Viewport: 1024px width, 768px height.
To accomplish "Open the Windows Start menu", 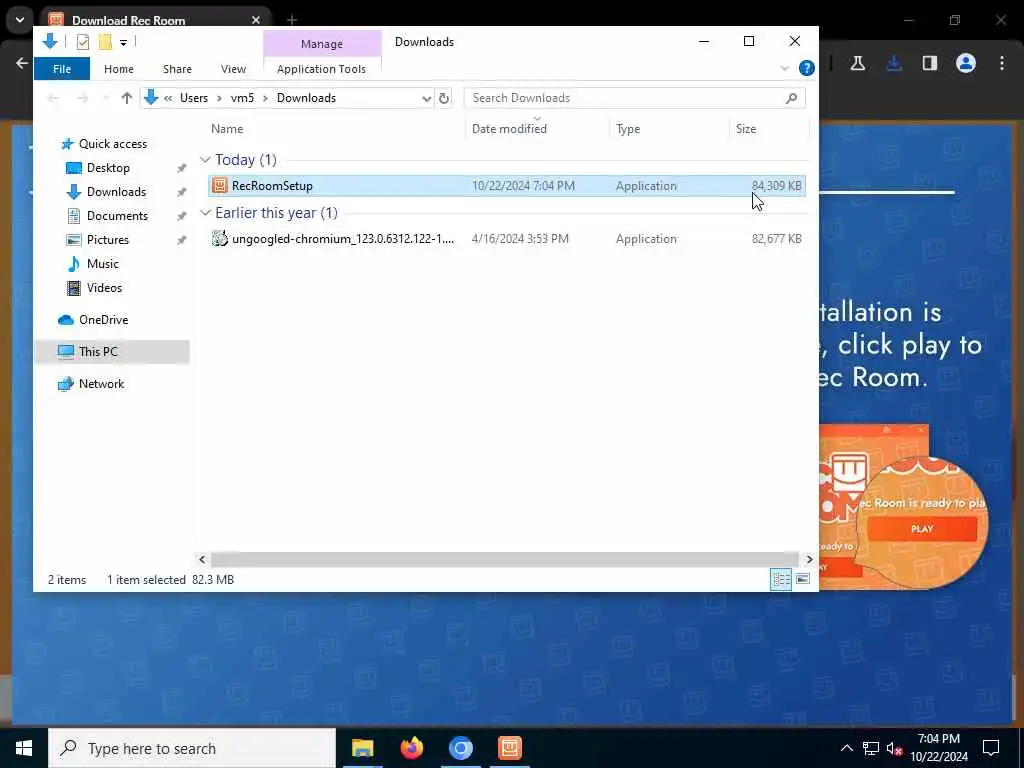I will (x=24, y=748).
